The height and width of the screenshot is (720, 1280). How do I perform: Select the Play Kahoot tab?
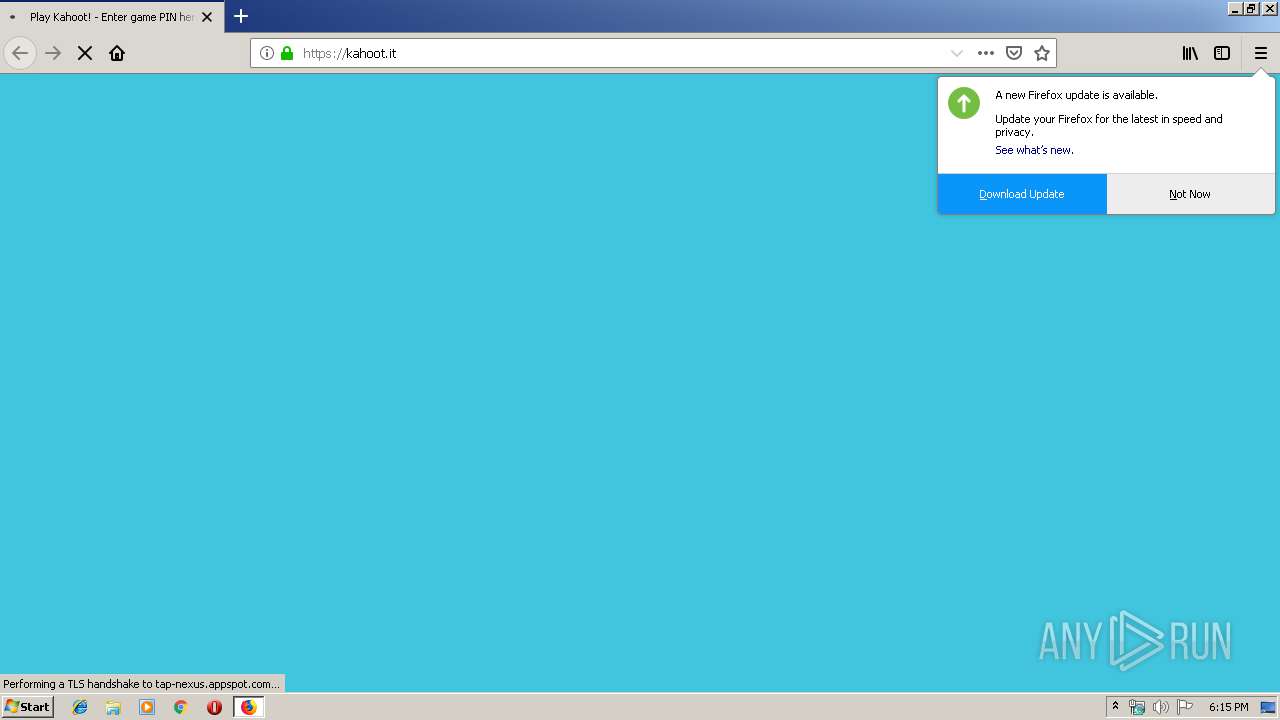pos(112,17)
